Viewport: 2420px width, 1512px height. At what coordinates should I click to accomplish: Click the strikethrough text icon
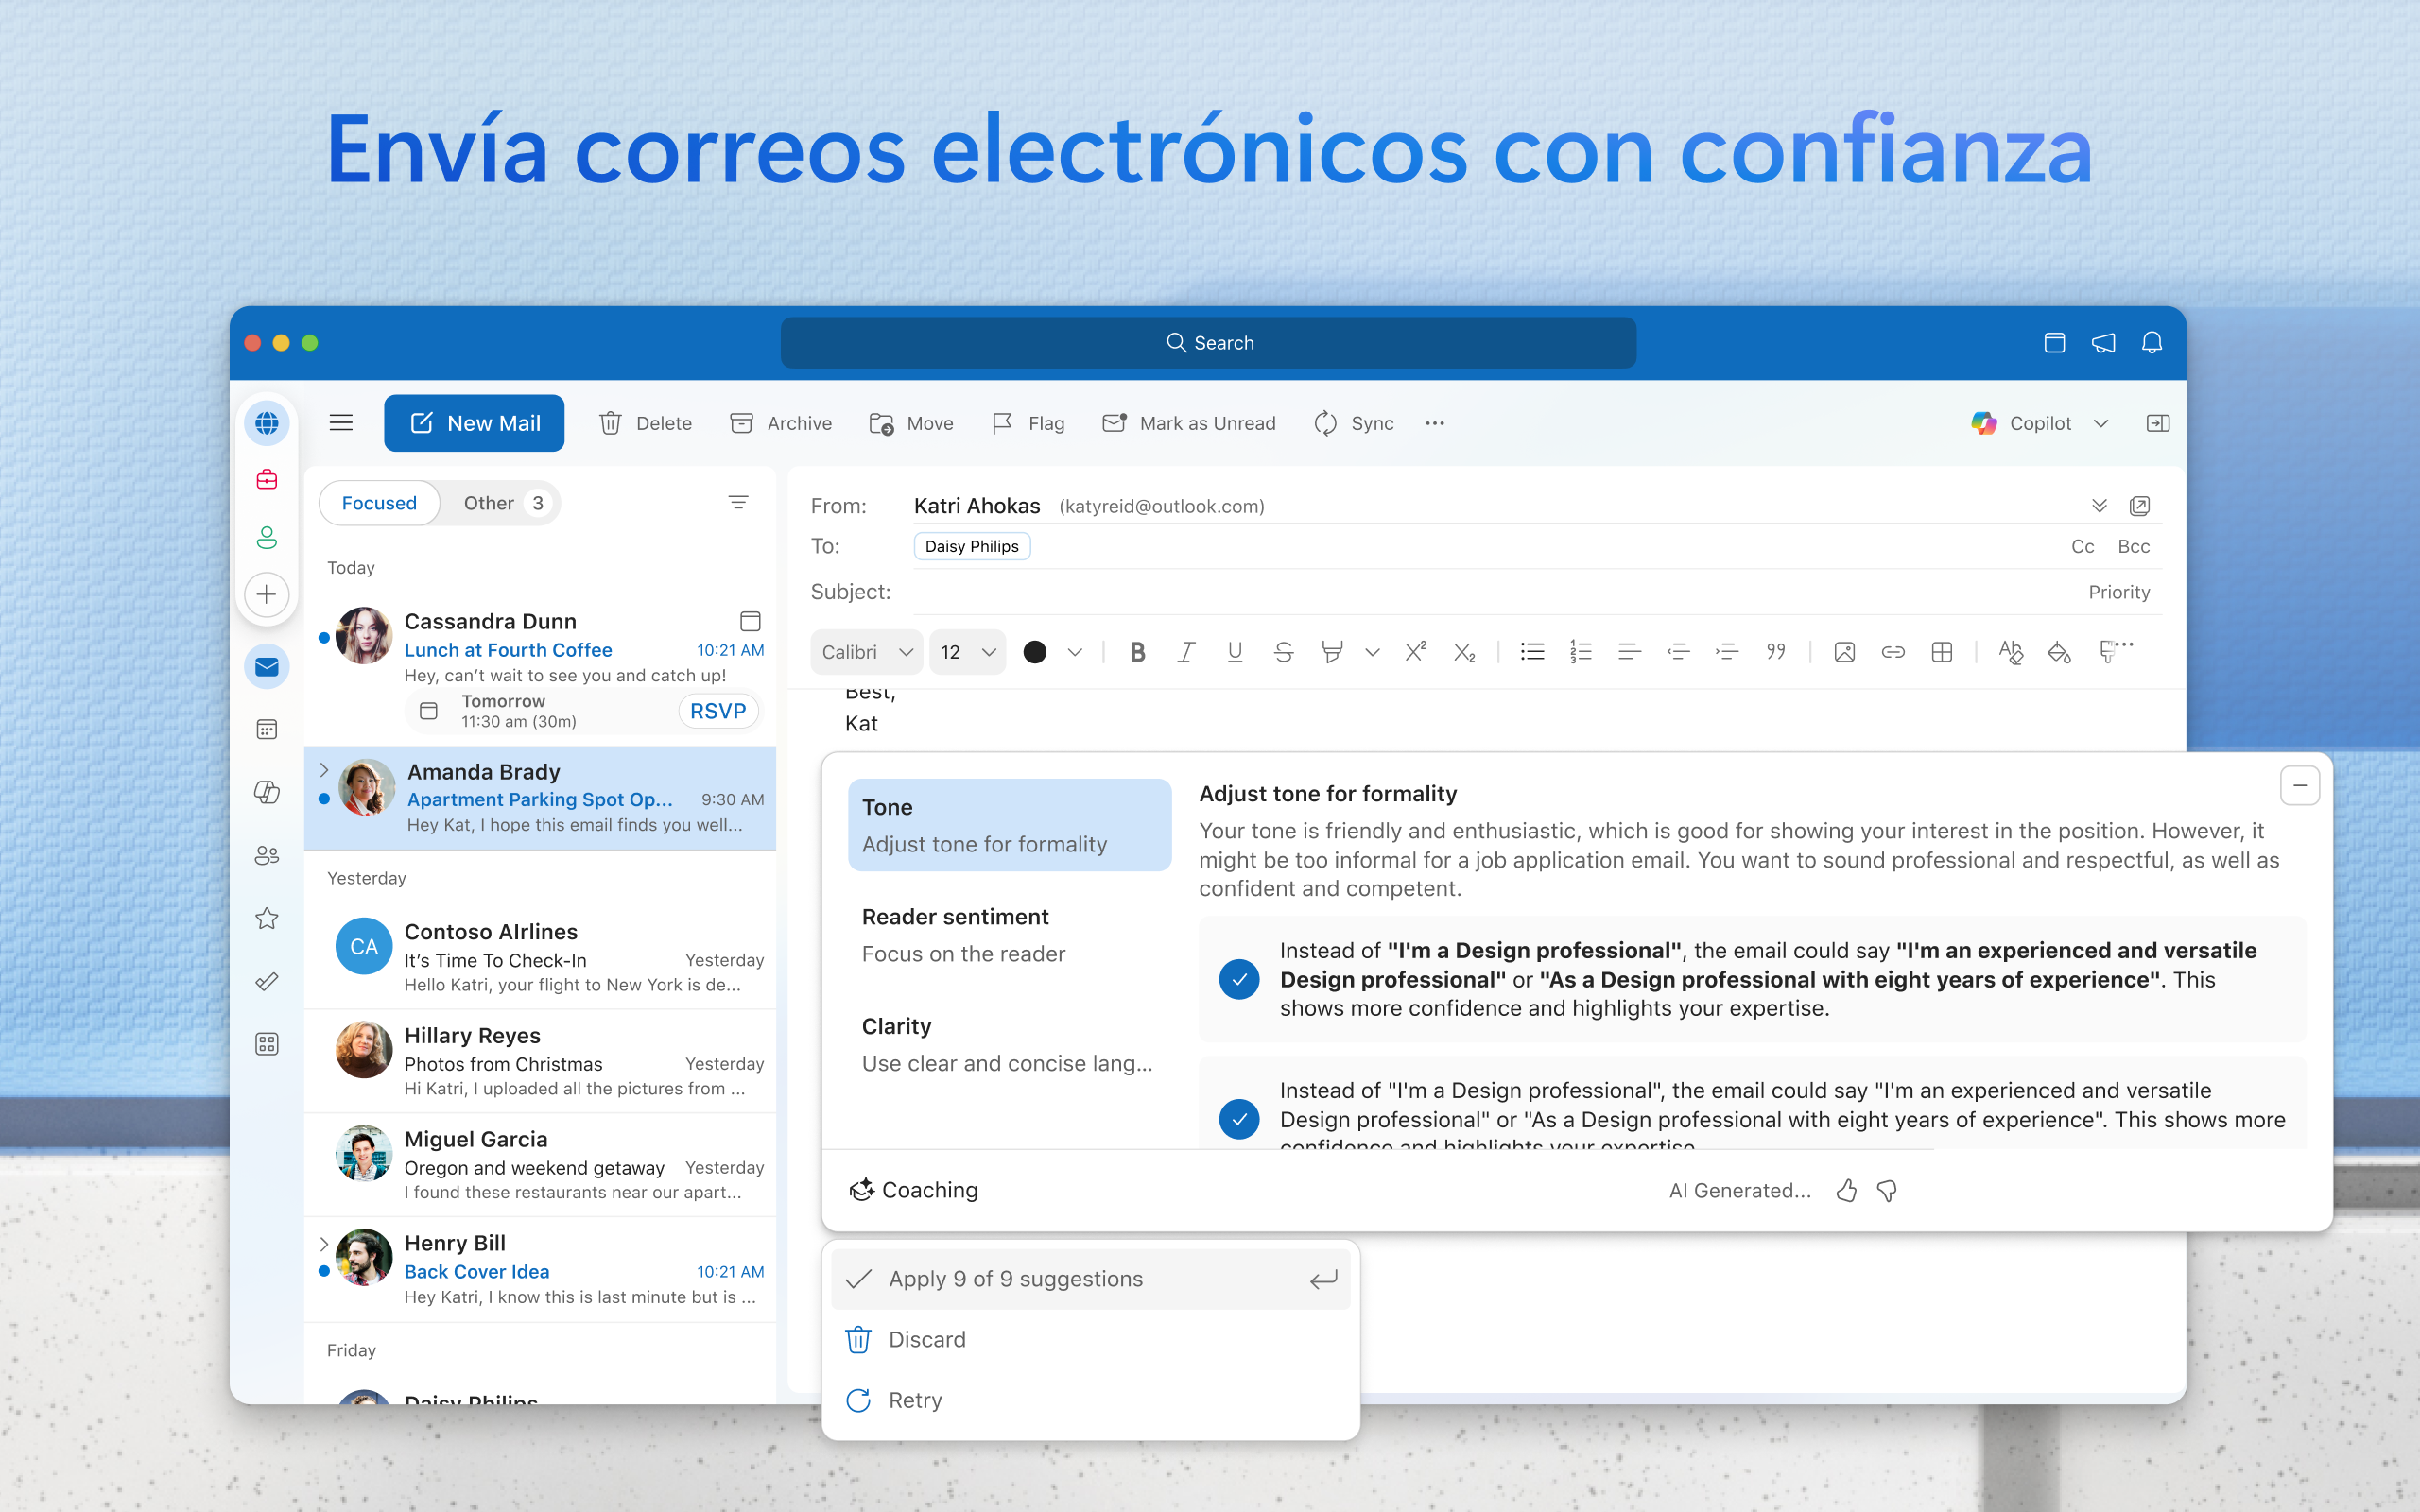click(1283, 652)
